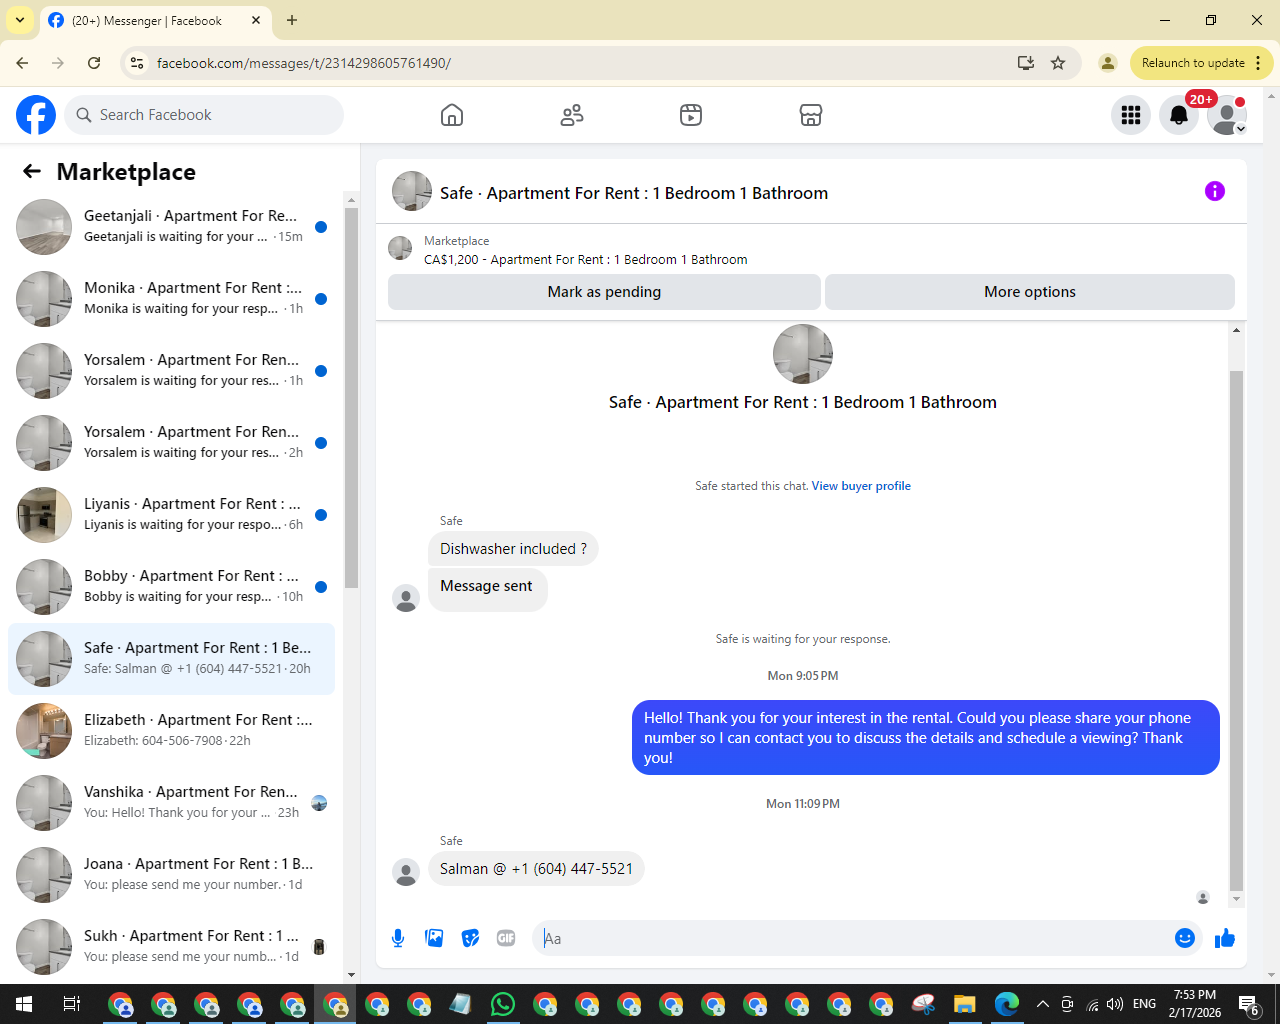The width and height of the screenshot is (1280, 1024).
Task: Open the Video (Reels) icon
Action: 691,115
